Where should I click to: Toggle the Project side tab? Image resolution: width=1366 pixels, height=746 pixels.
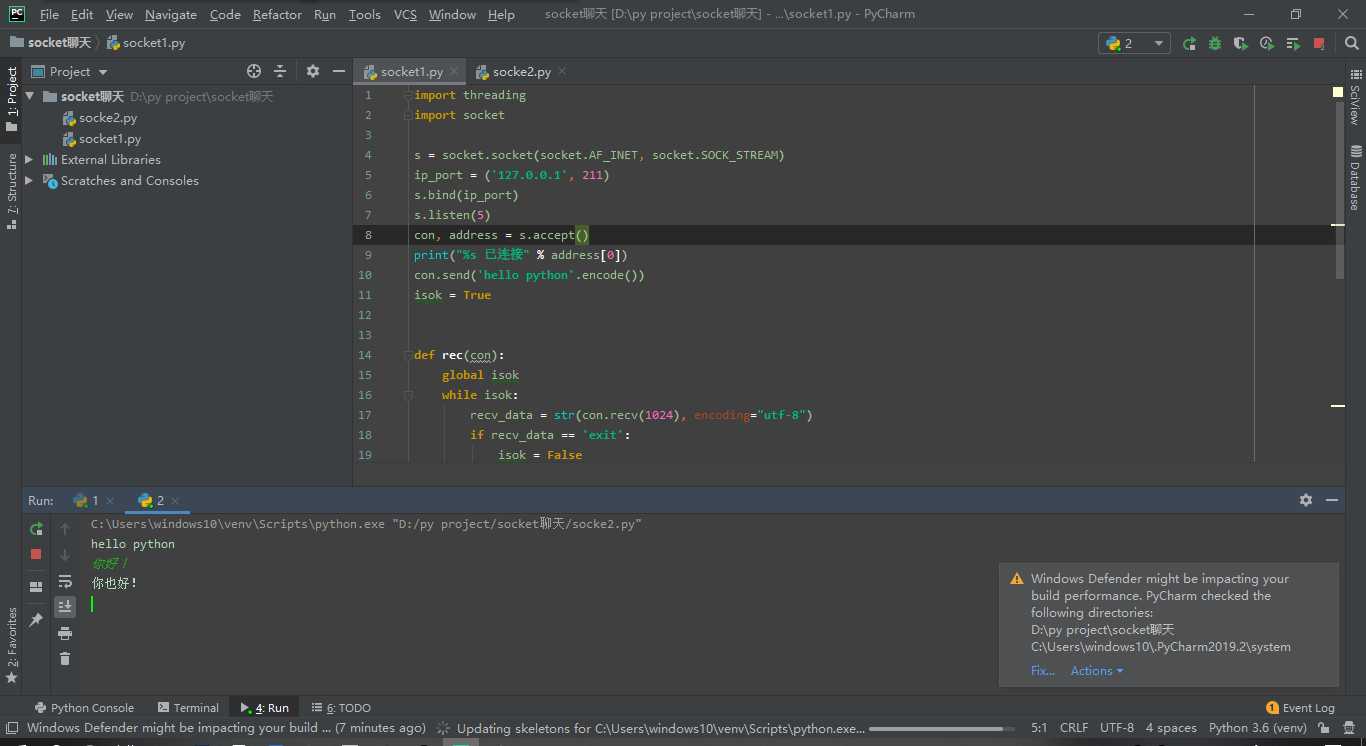pyautogui.click(x=11, y=100)
